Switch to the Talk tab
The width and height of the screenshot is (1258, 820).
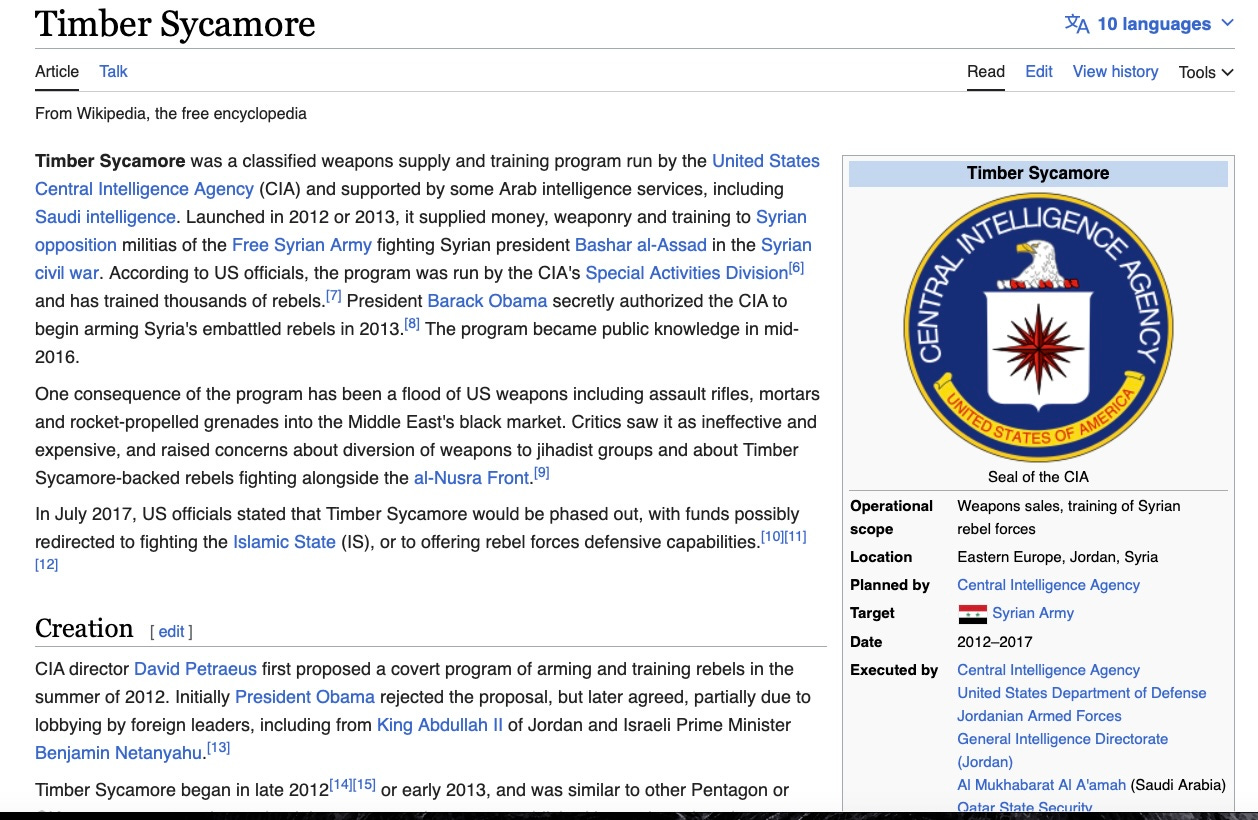[x=113, y=71]
